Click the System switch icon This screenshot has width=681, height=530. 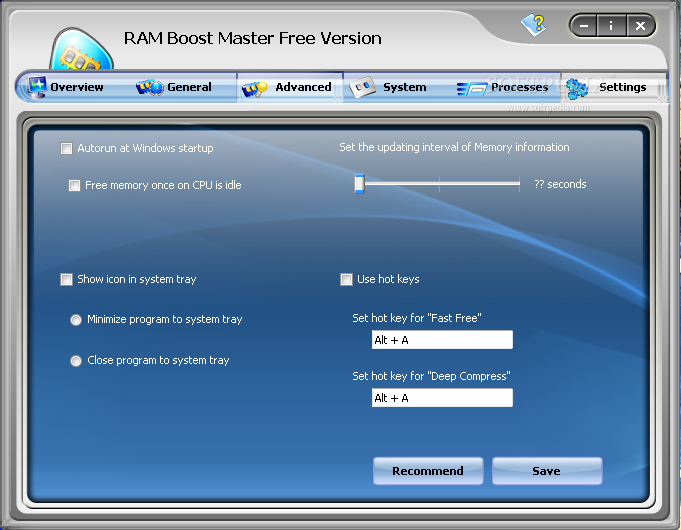point(362,87)
